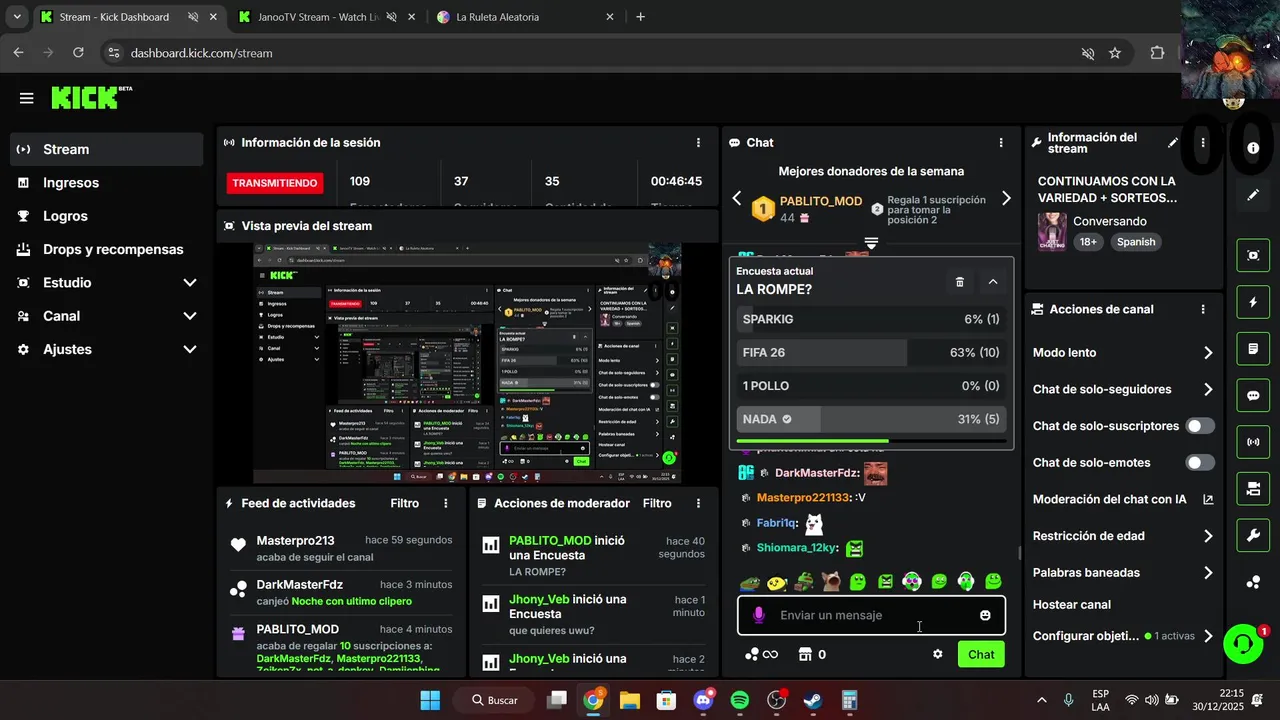Open the Windows Start menu

(x=430, y=700)
